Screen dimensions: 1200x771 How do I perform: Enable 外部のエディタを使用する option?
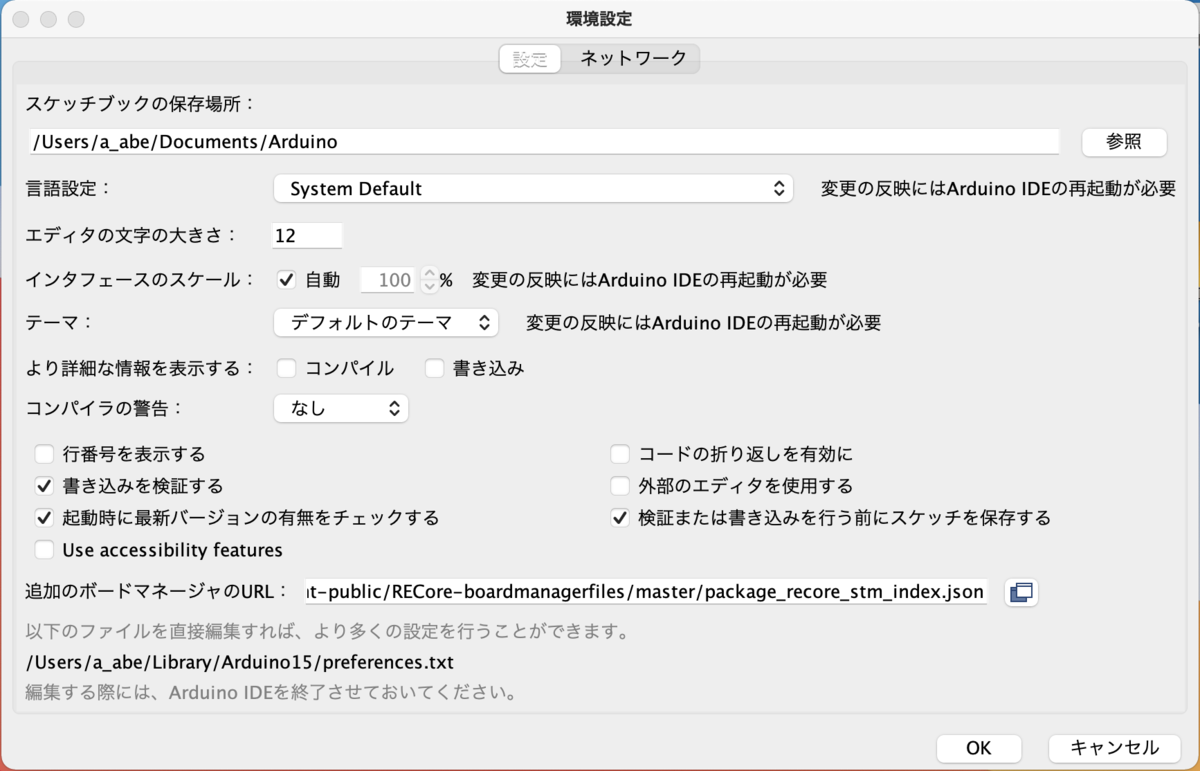pos(619,486)
